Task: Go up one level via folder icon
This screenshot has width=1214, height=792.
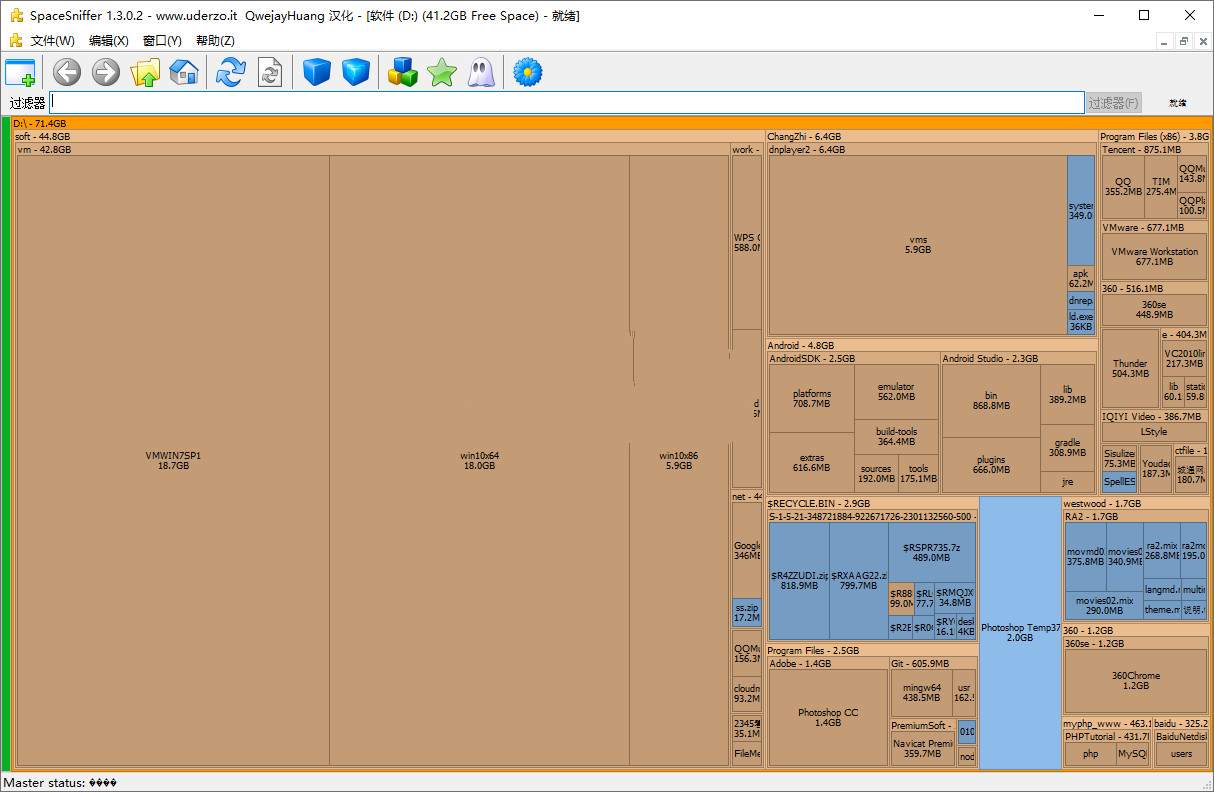Action: pyautogui.click(x=145, y=72)
